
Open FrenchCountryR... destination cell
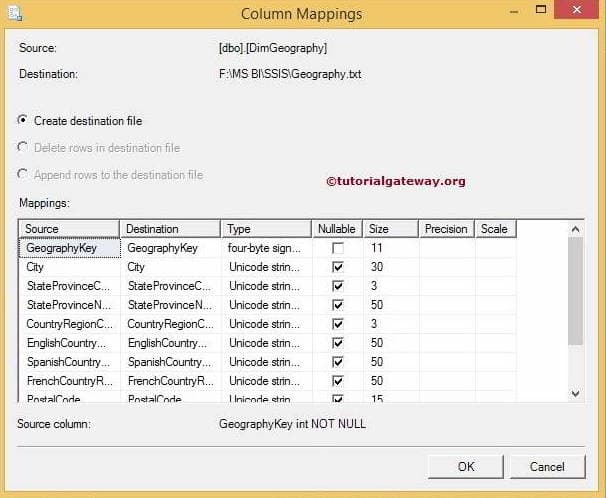pos(171,381)
